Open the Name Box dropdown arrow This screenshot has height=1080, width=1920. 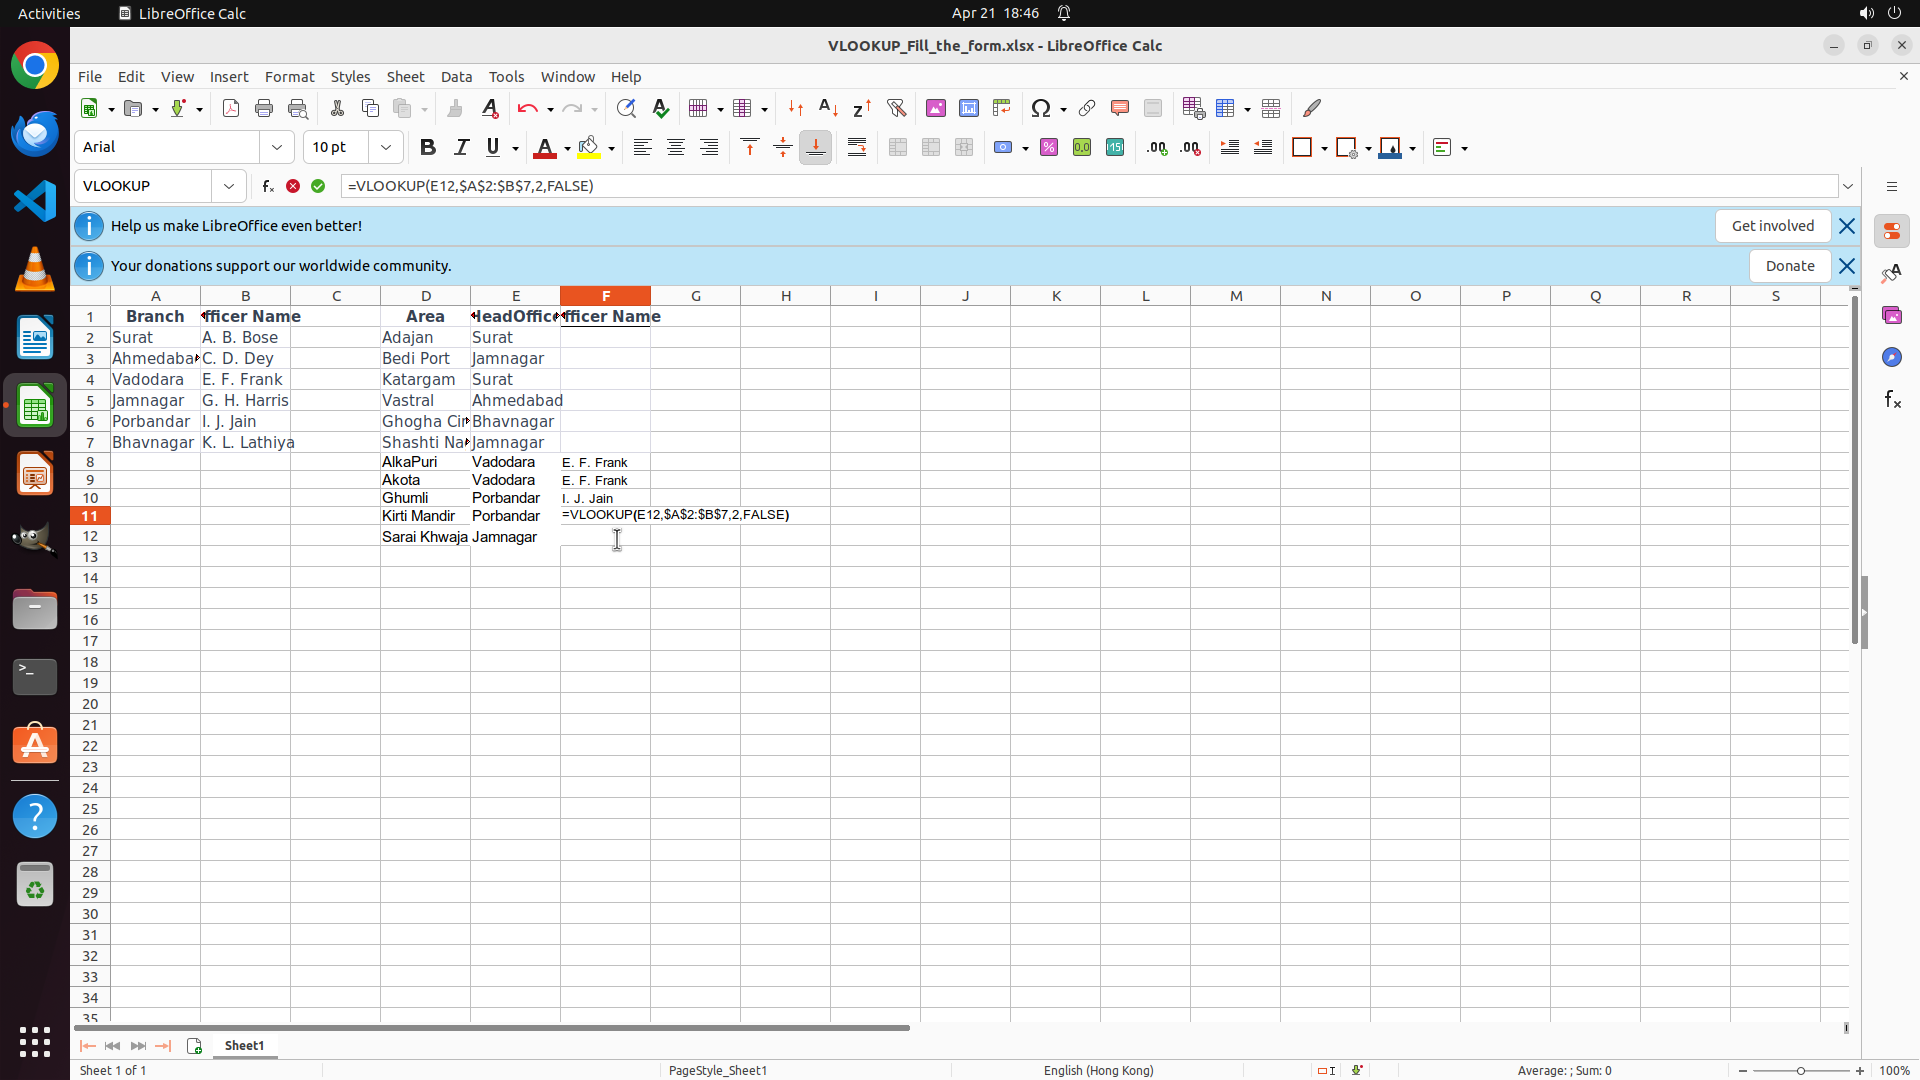click(x=229, y=186)
